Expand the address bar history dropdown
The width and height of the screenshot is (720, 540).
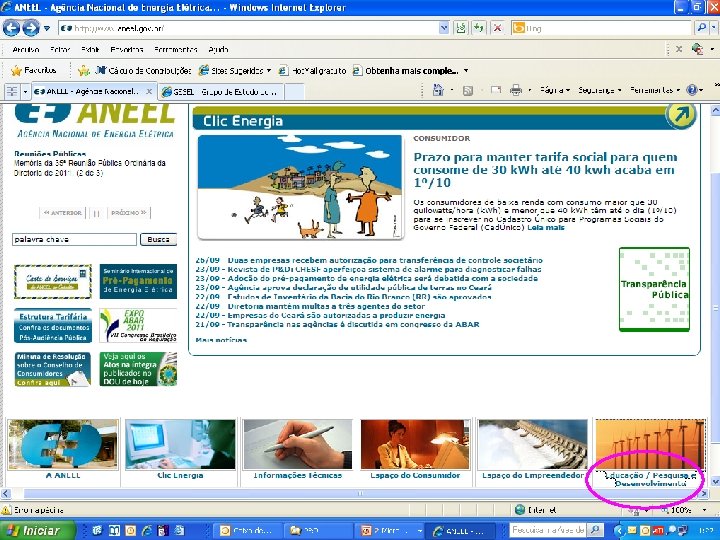[x=444, y=28]
